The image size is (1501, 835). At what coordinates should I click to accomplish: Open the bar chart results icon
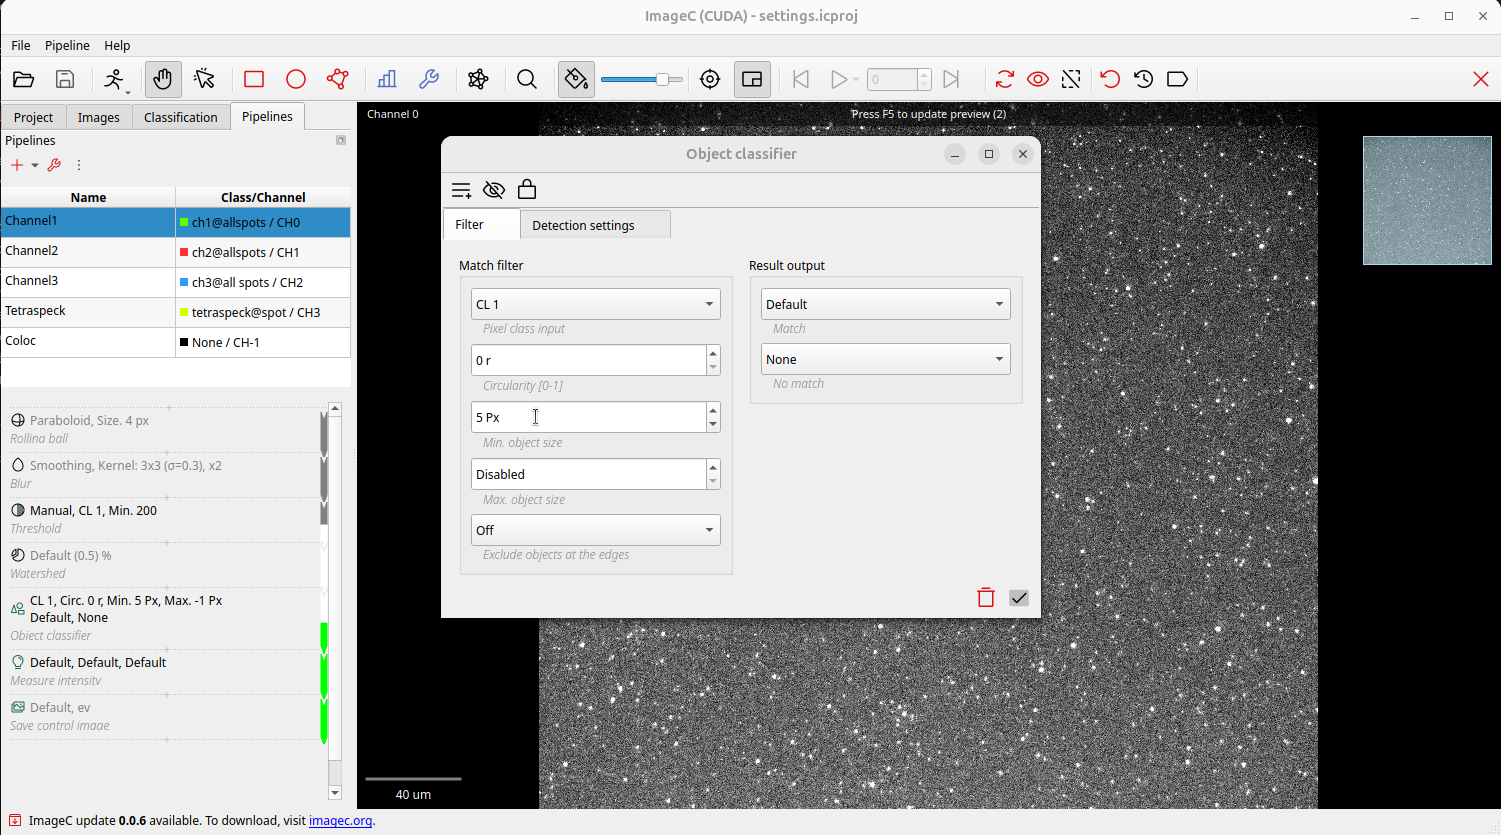point(387,80)
